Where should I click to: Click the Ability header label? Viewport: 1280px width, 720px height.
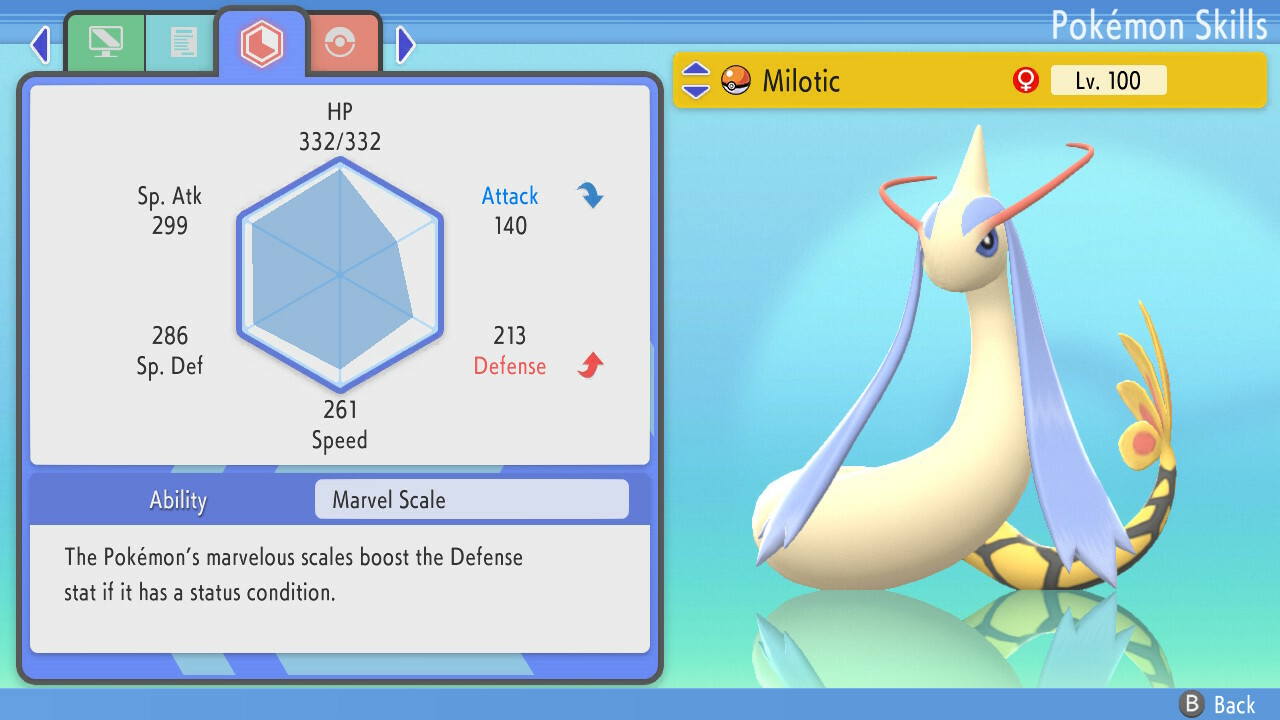(x=178, y=500)
